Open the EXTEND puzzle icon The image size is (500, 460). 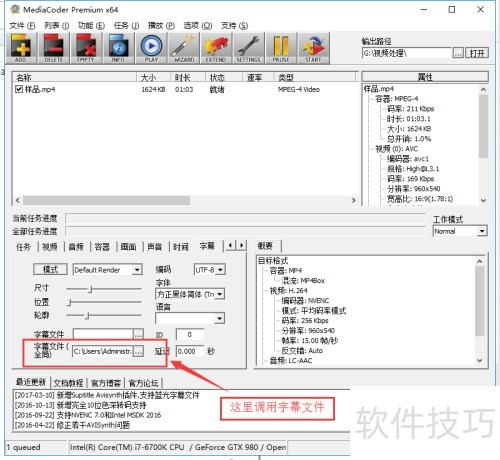tap(216, 48)
